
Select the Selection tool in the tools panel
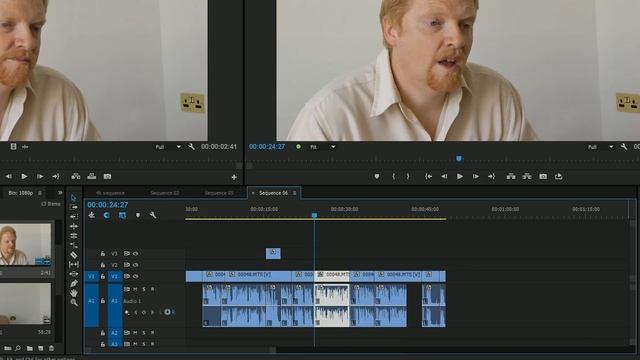click(73, 198)
